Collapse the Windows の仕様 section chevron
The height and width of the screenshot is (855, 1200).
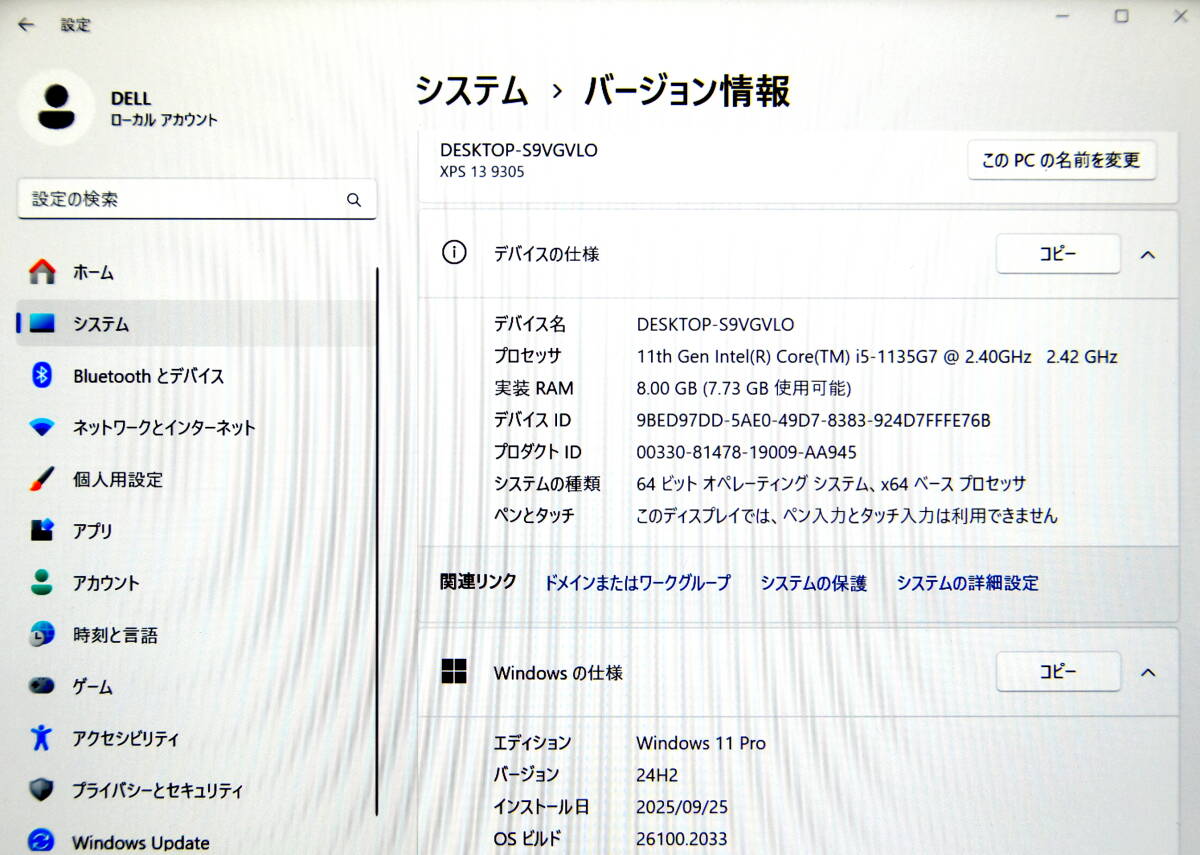(x=1148, y=672)
